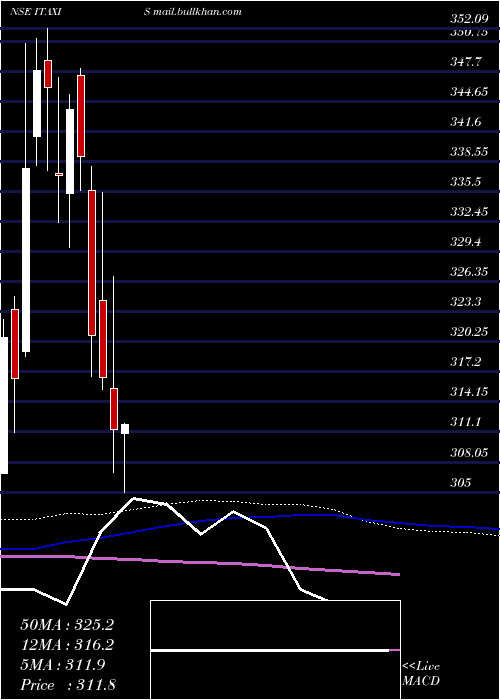The height and width of the screenshot is (700, 500).
Task: Click the mail.bullkhan.com source text
Action: coord(197,12)
